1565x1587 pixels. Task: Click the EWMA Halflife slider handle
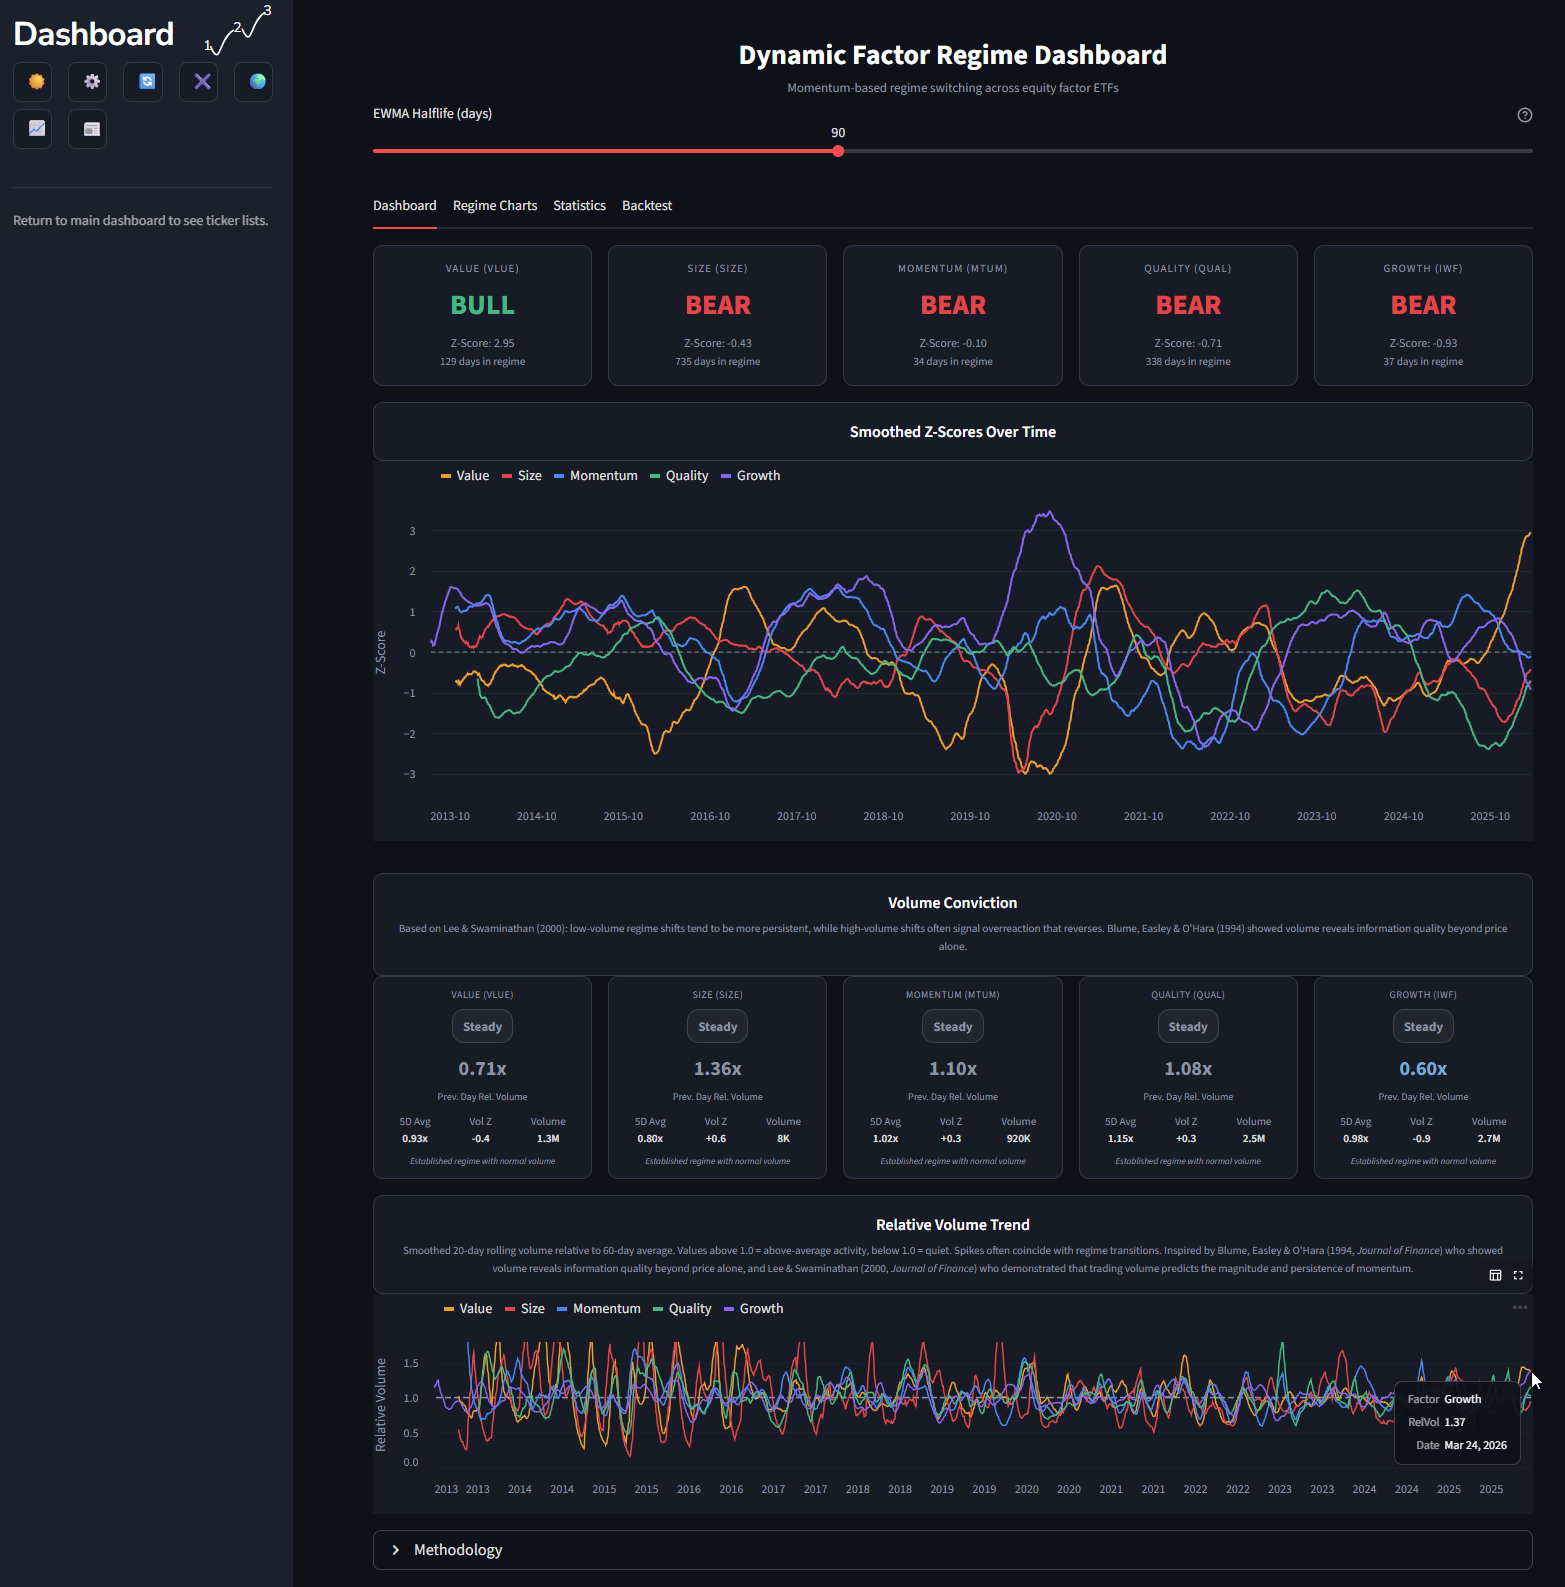pyautogui.click(x=838, y=151)
